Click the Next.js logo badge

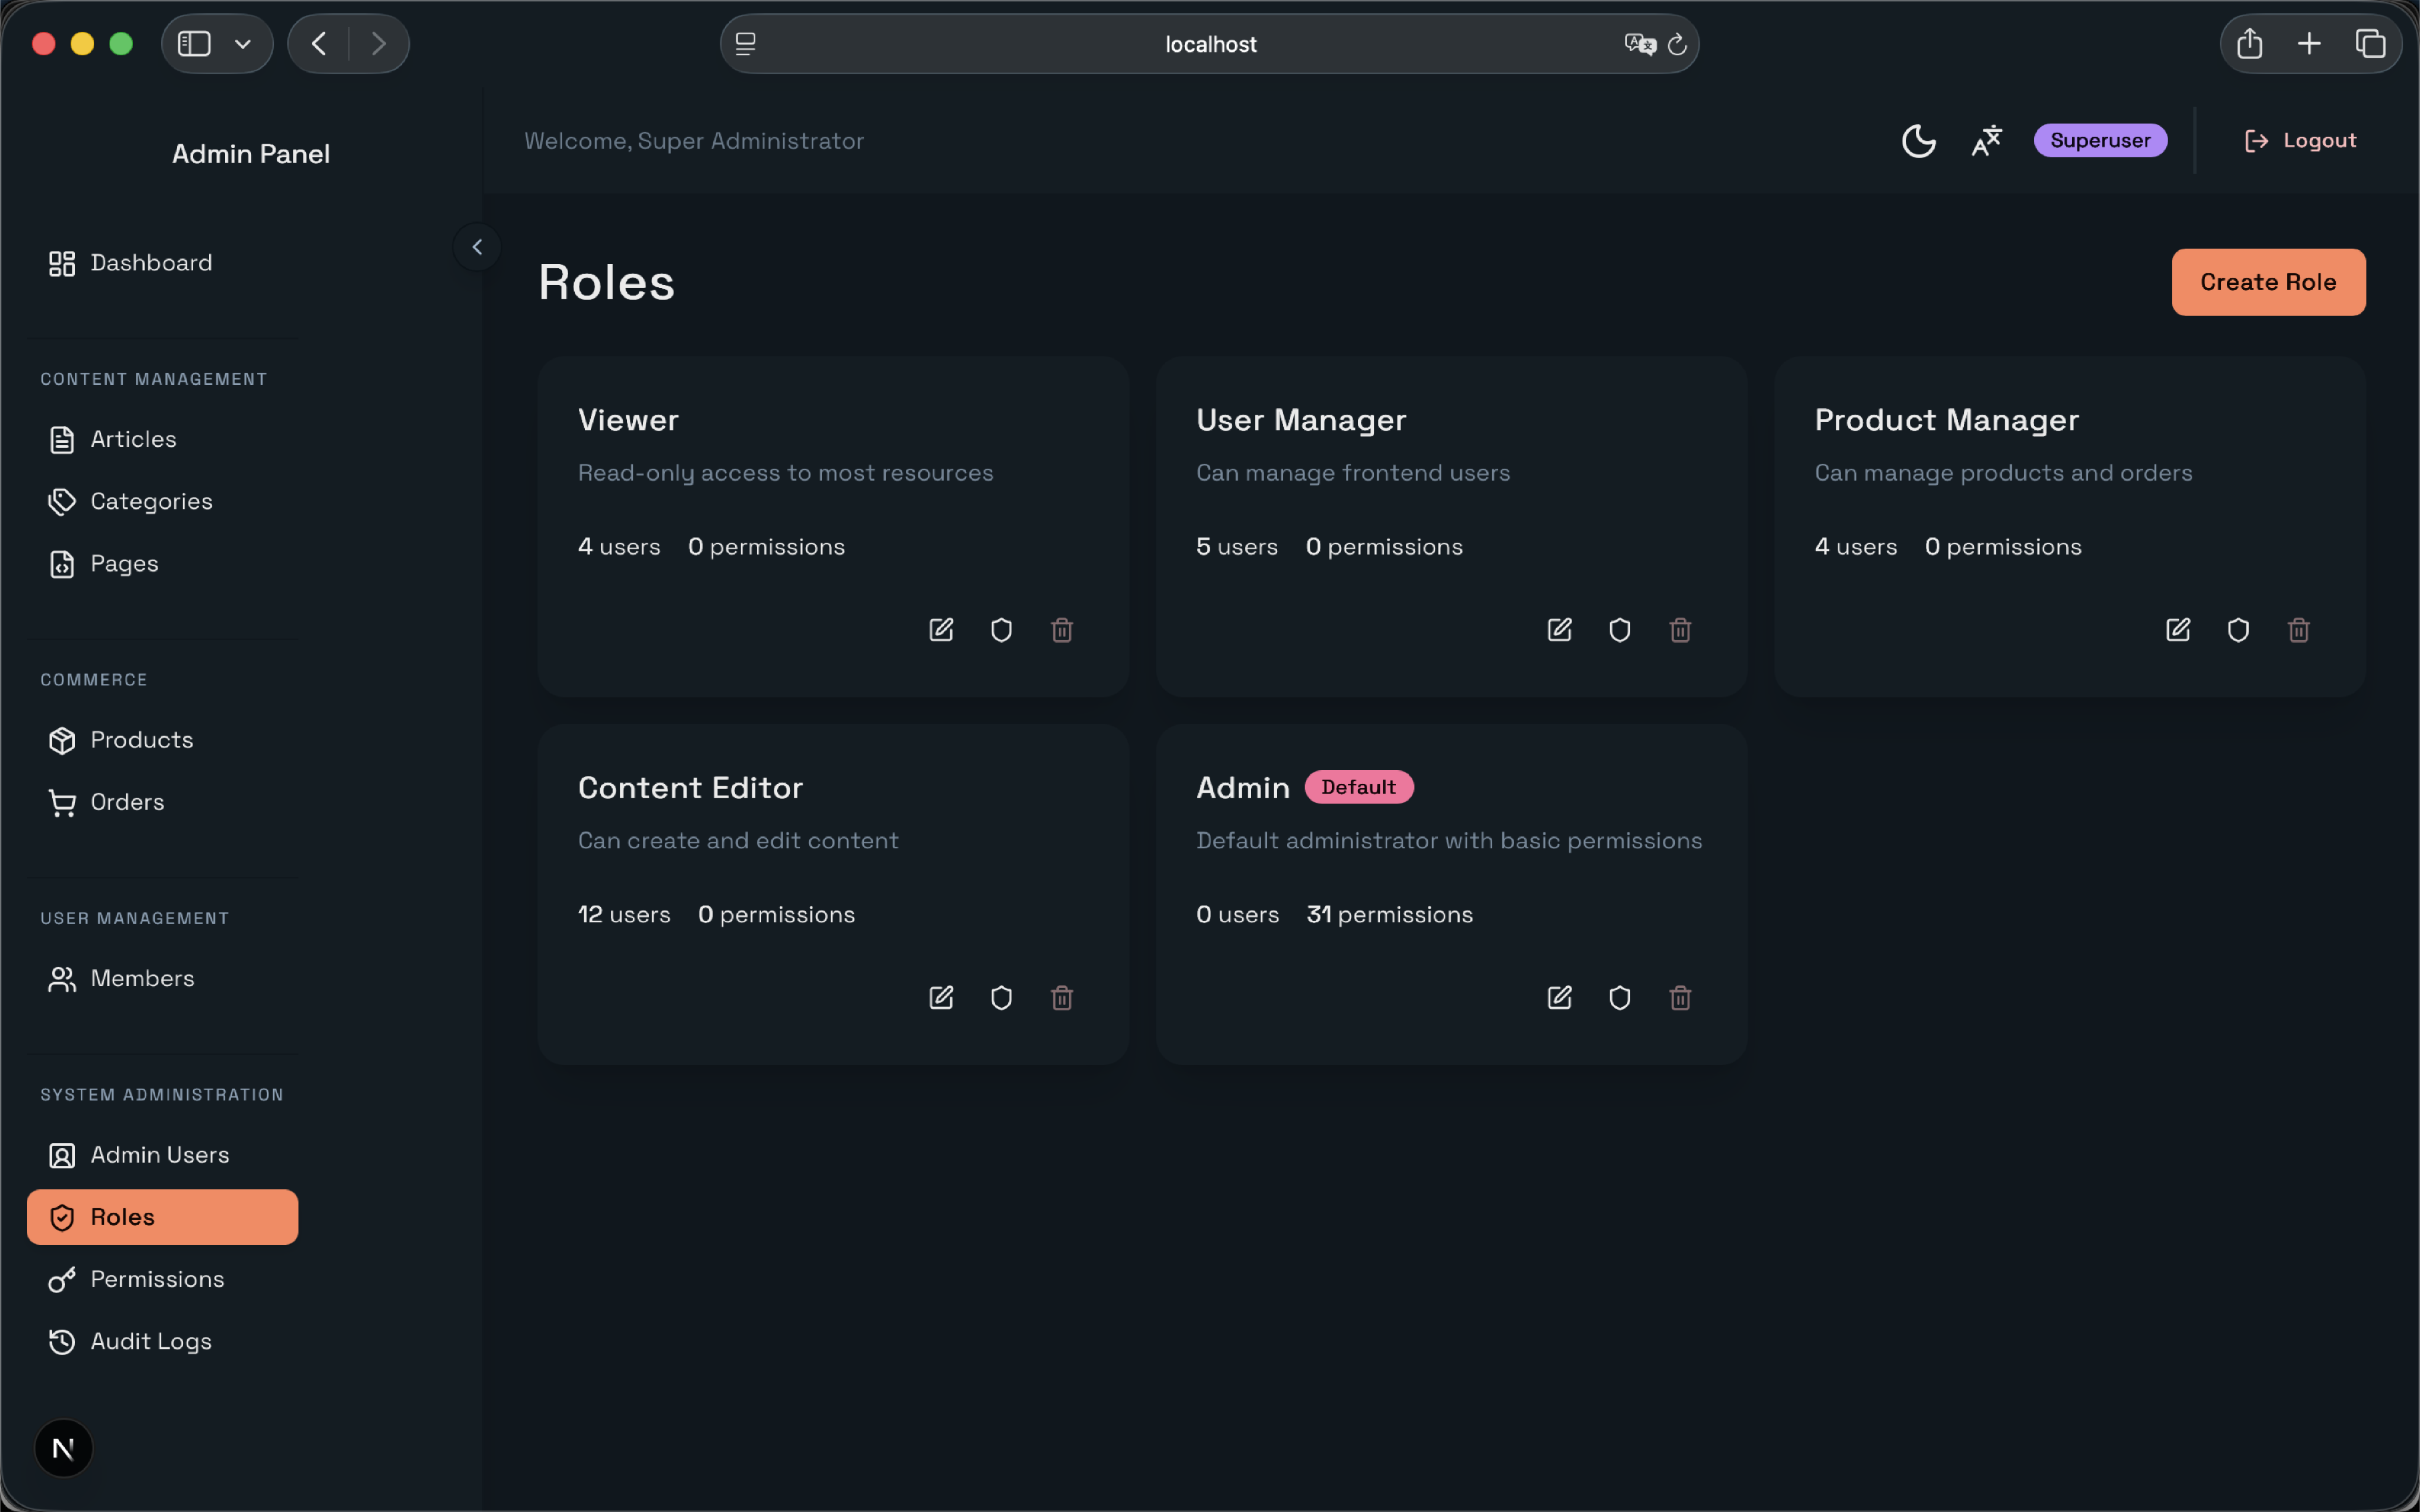[x=63, y=1448]
